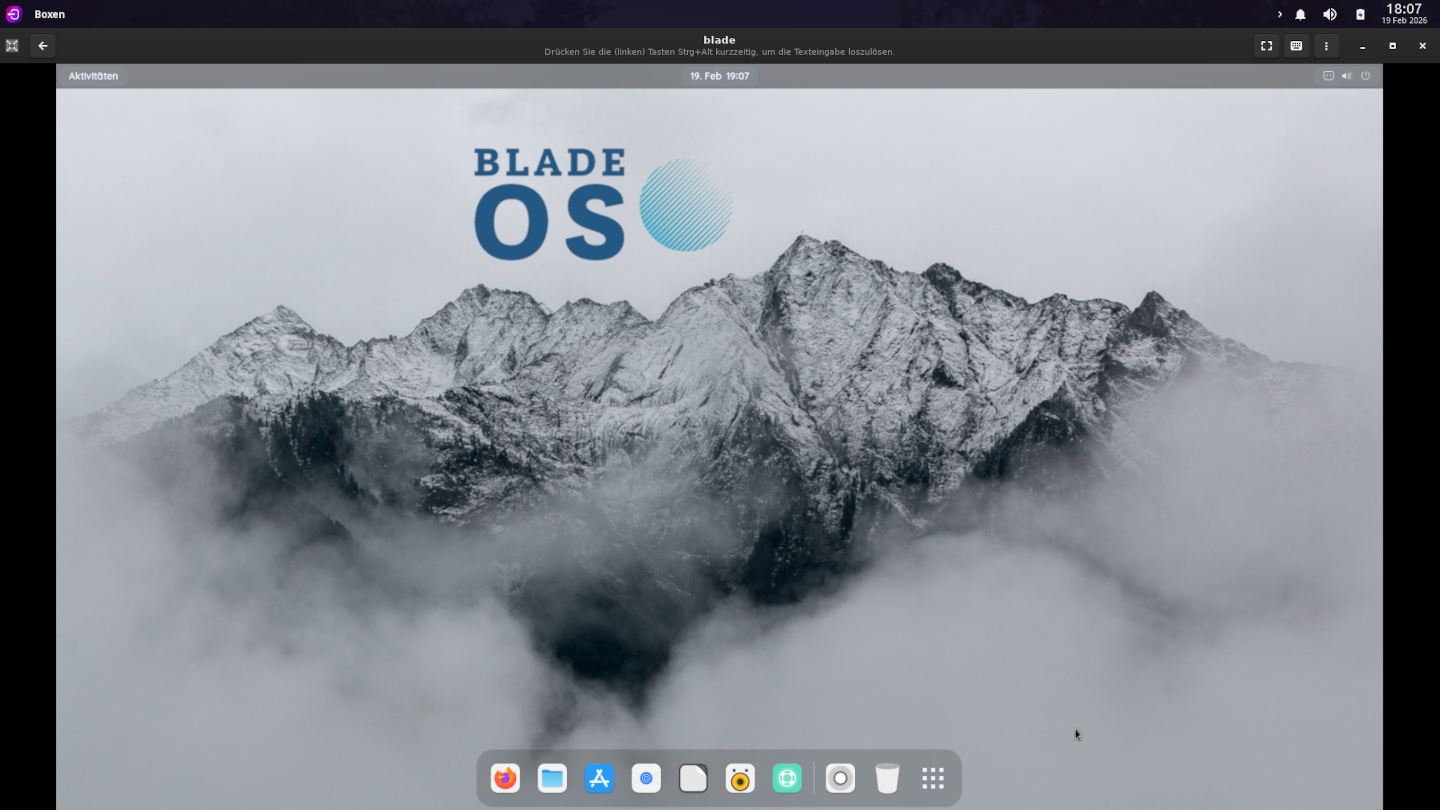Screen dimensions: 1440x810
Task: Open the trash can in dock
Action: [x=887, y=778]
